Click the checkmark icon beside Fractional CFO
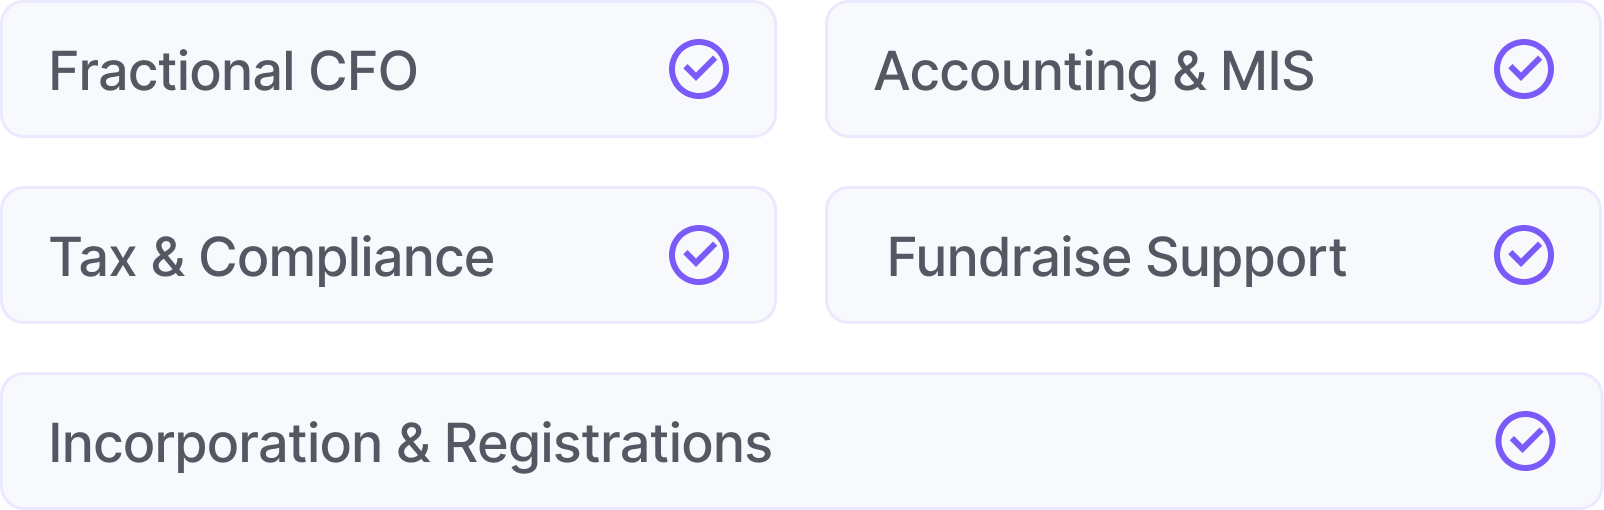This screenshot has width=1604, height=510. point(699,69)
